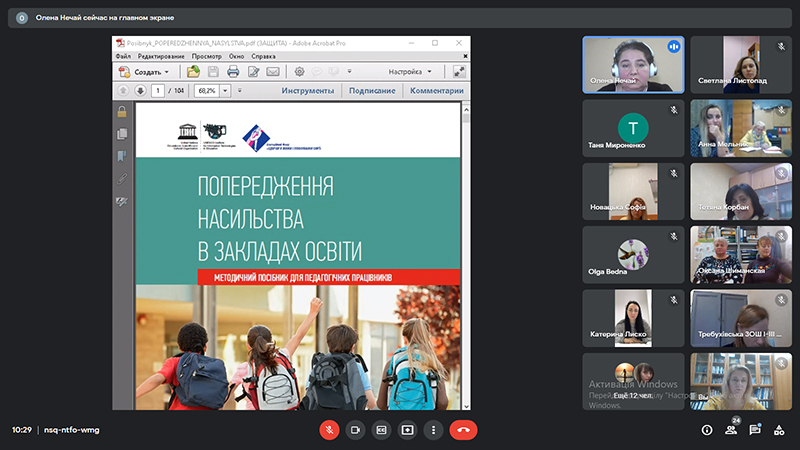Select Катерина Лиско video tile
This screenshot has height=450, width=800.
tap(633, 318)
